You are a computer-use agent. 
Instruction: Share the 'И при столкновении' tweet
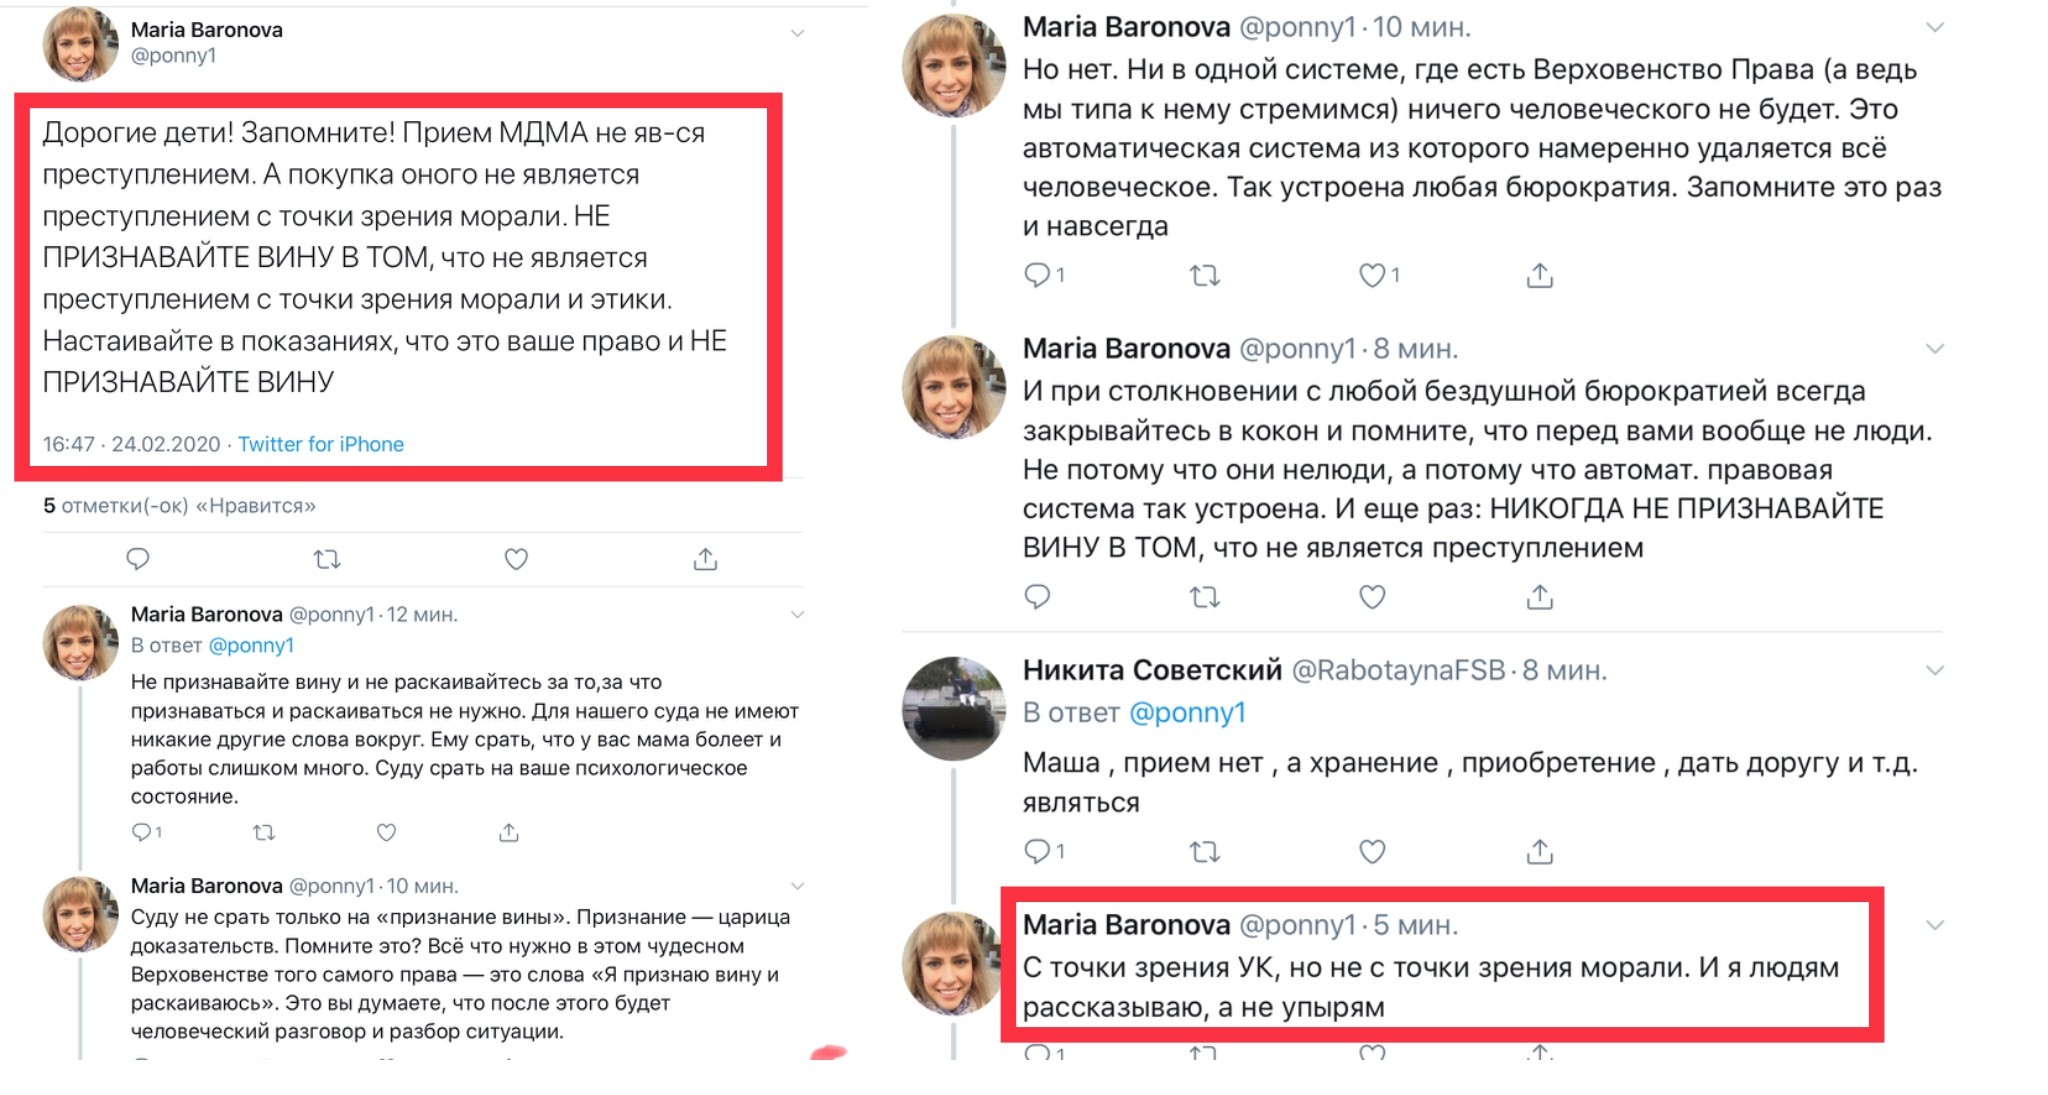click(x=1539, y=597)
